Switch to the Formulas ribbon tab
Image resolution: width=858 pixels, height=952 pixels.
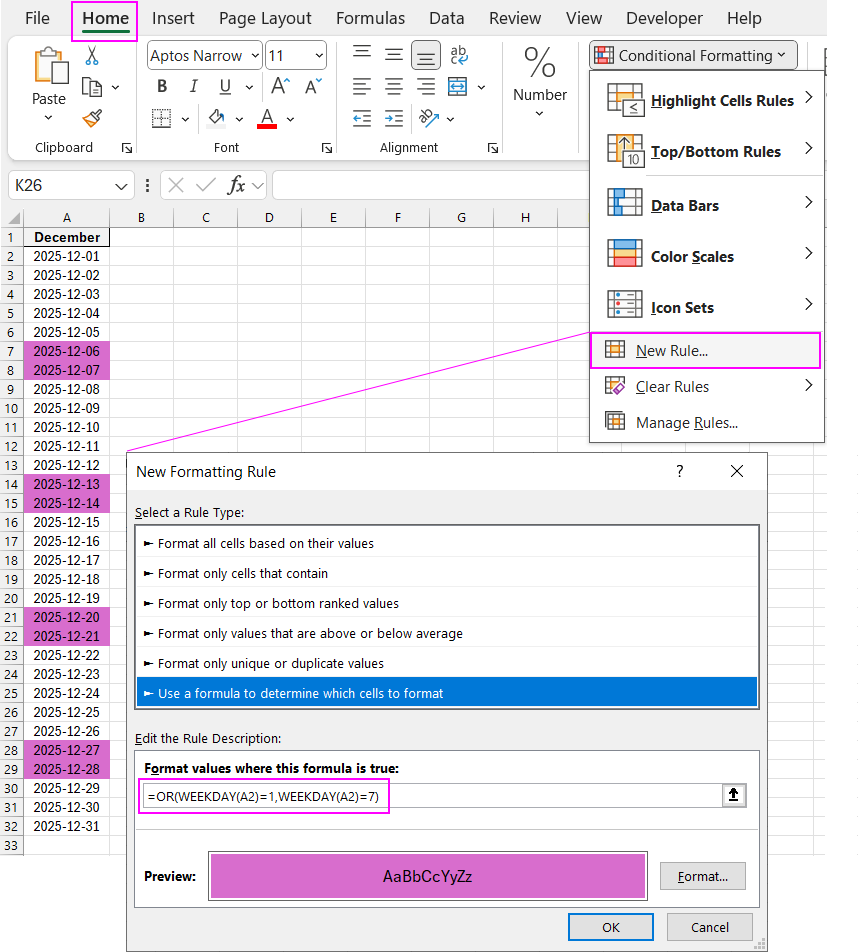pos(370,18)
